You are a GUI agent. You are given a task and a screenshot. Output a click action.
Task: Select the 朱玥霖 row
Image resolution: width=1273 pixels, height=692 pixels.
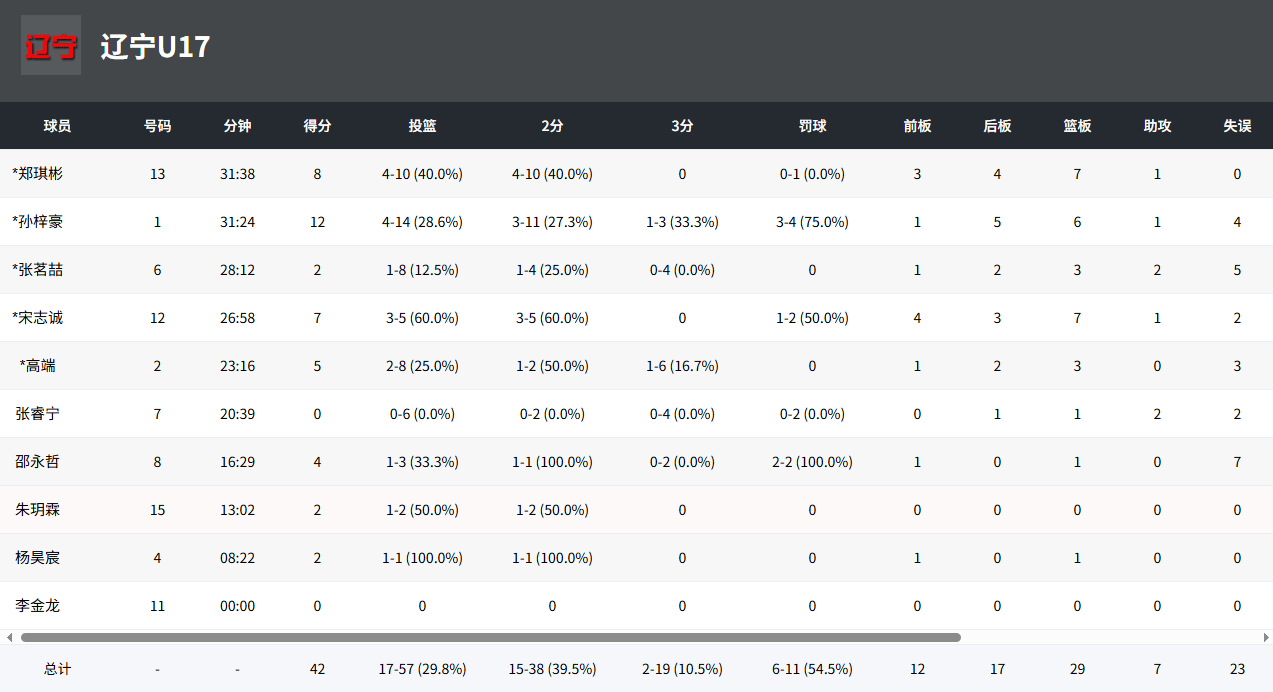tap(38, 509)
